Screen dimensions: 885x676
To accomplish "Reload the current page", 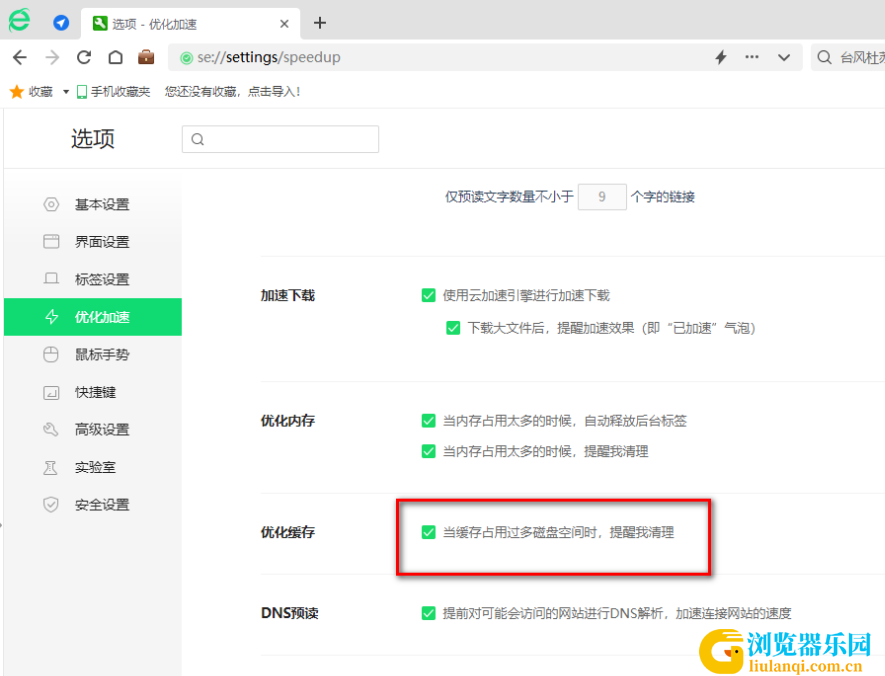I will [84, 57].
